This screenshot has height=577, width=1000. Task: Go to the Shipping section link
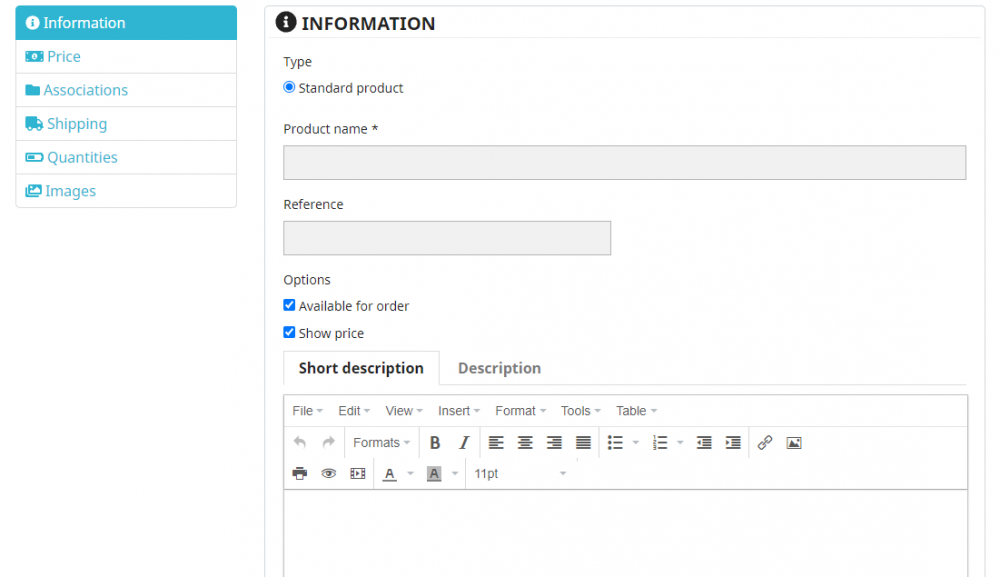76,124
